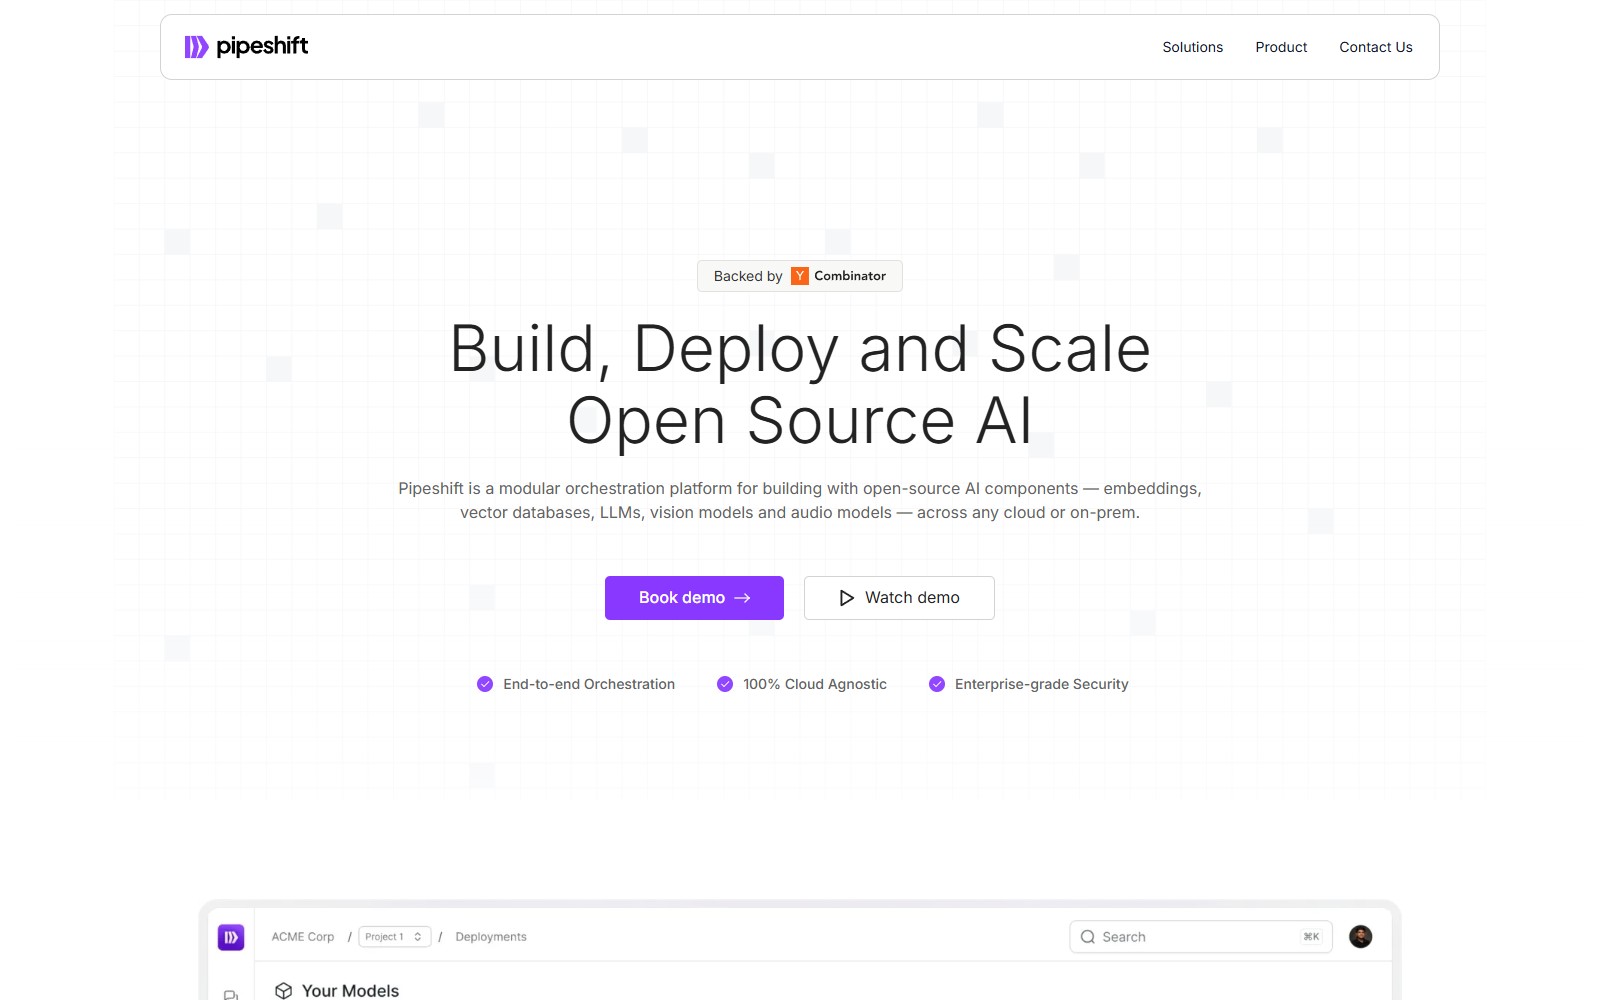Screen dimensions: 1600x1000
Task: Click the checkmark beside 100% Cloud Agnostic
Action: tap(725, 684)
